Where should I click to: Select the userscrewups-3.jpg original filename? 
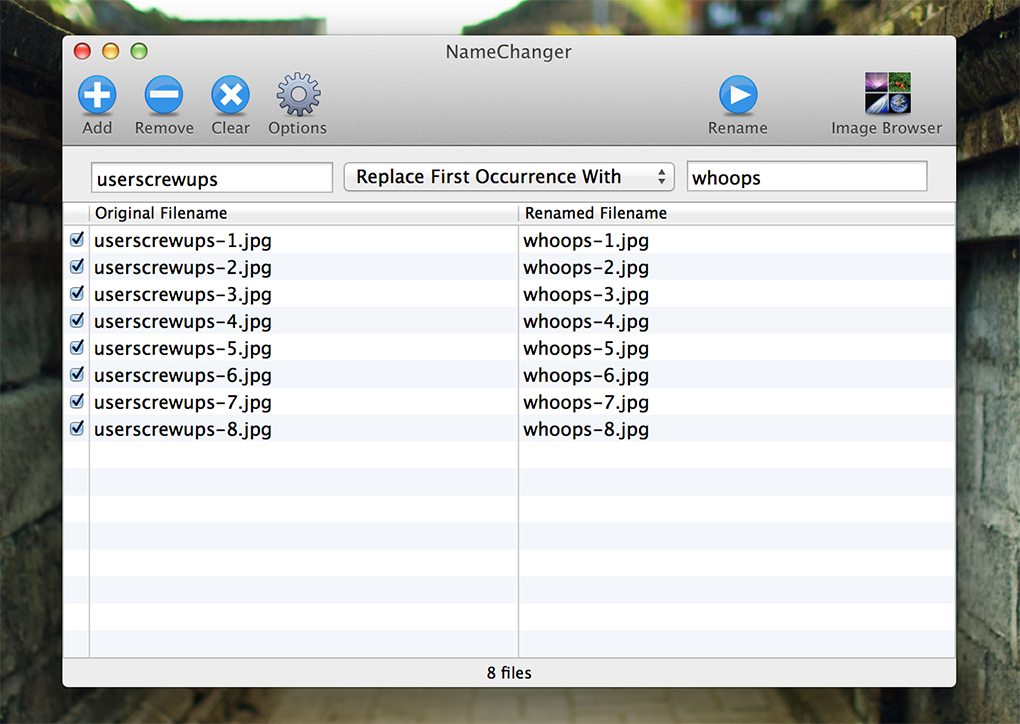tap(183, 295)
